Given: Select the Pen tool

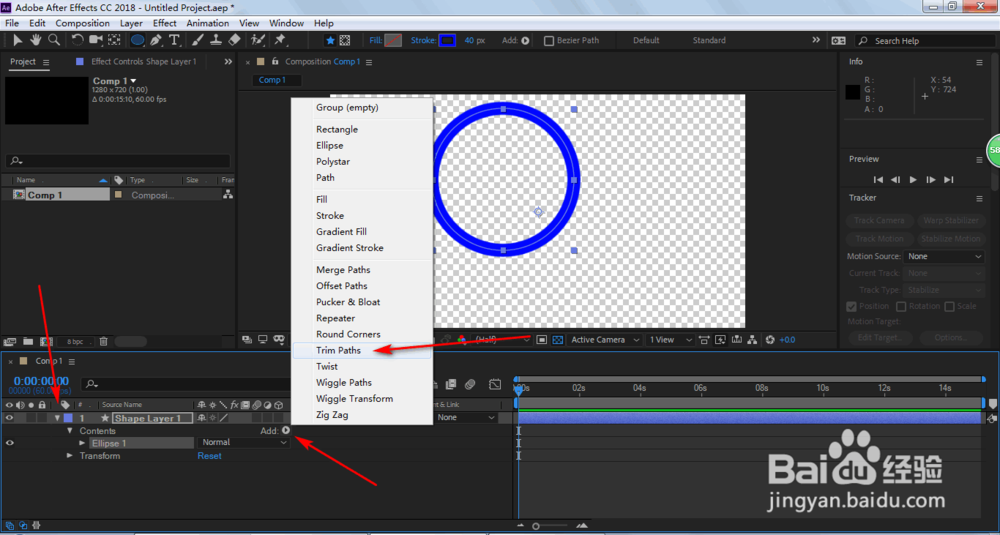Looking at the screenshot, I should tap(156, 40).
